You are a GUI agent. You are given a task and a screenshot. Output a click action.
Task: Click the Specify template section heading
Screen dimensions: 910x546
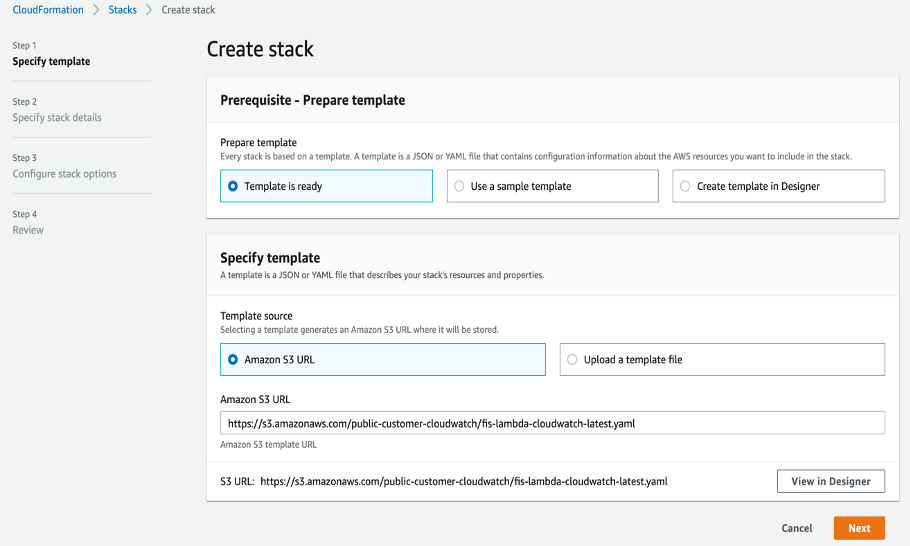click(x=270, y=258)
